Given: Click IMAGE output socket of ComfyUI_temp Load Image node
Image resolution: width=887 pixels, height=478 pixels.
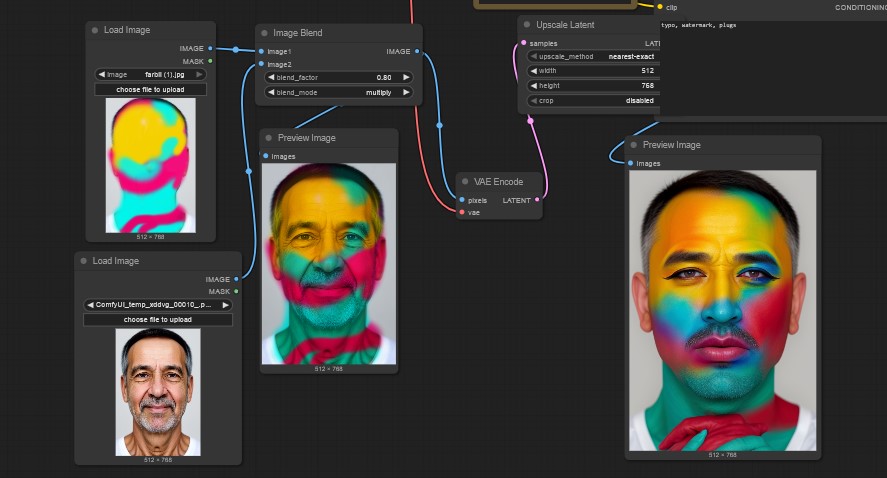Looking at the screenshot, I should point(236,279).
